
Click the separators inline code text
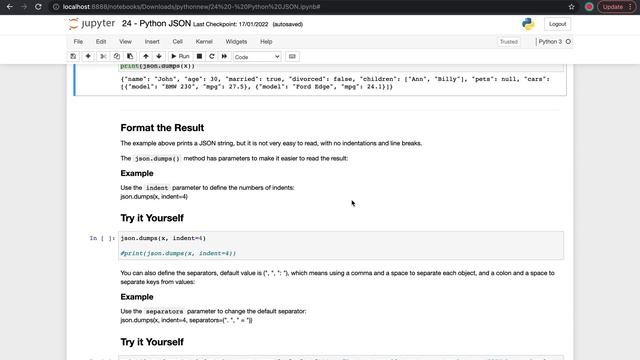[x=164, y=311]
